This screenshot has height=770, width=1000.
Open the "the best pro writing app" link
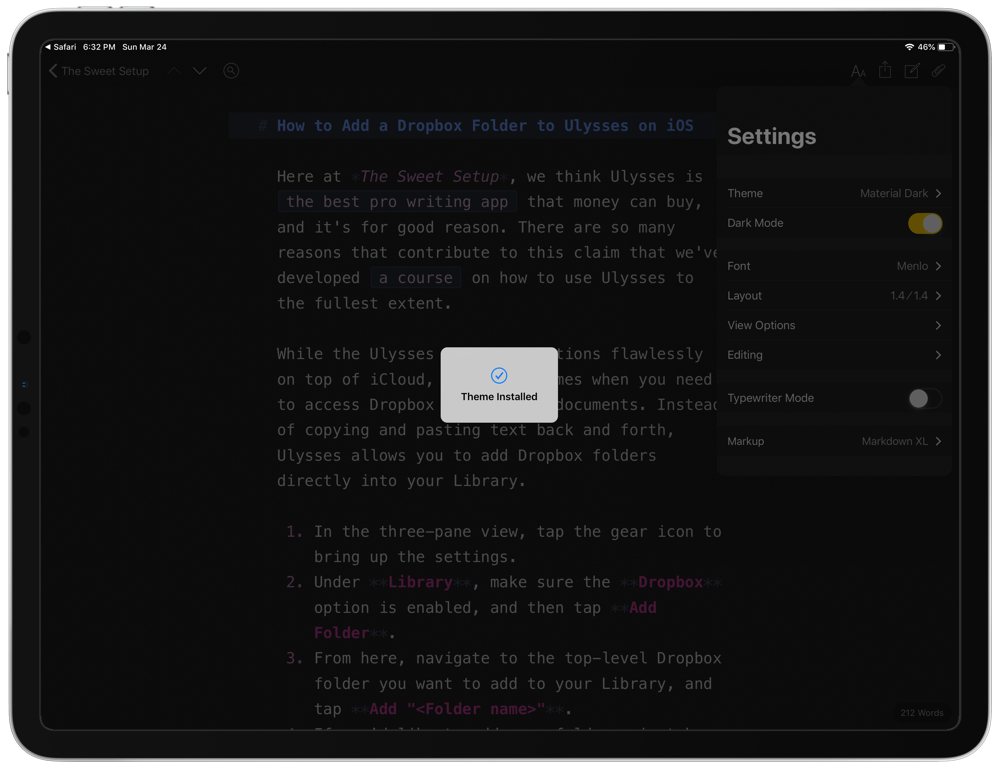coord(397,202)
